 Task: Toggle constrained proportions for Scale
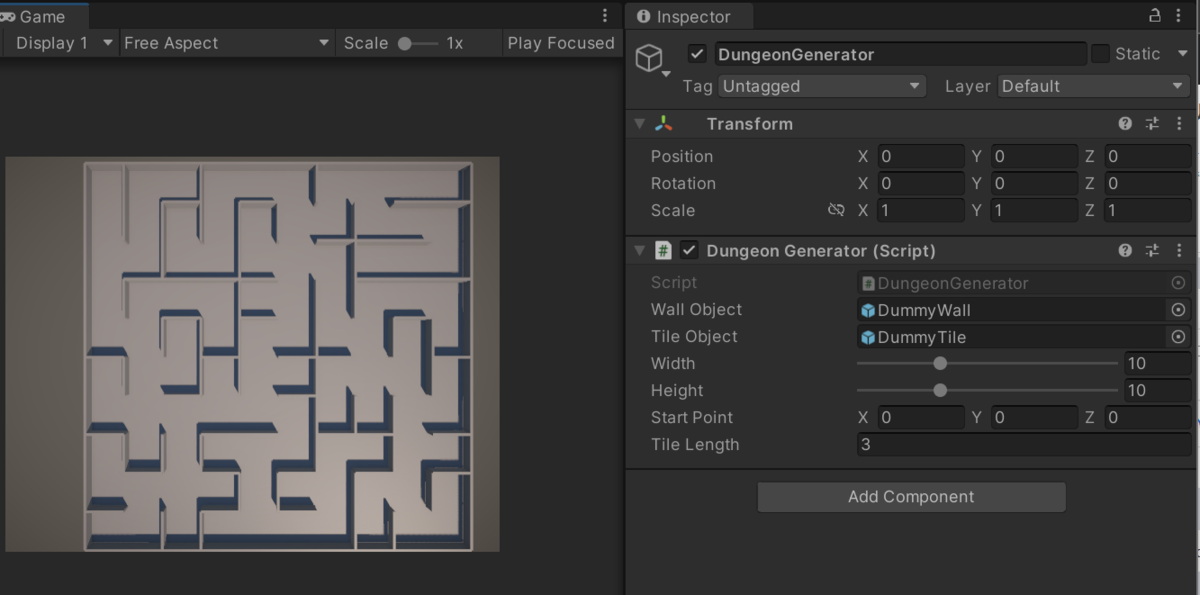tap(836, 210)
